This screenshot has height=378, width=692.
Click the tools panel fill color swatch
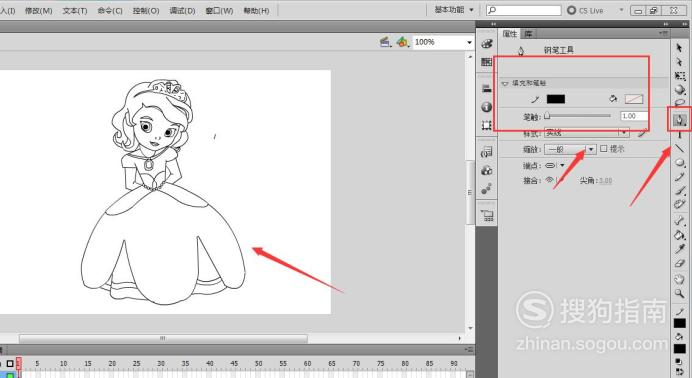tap(680, 348)
